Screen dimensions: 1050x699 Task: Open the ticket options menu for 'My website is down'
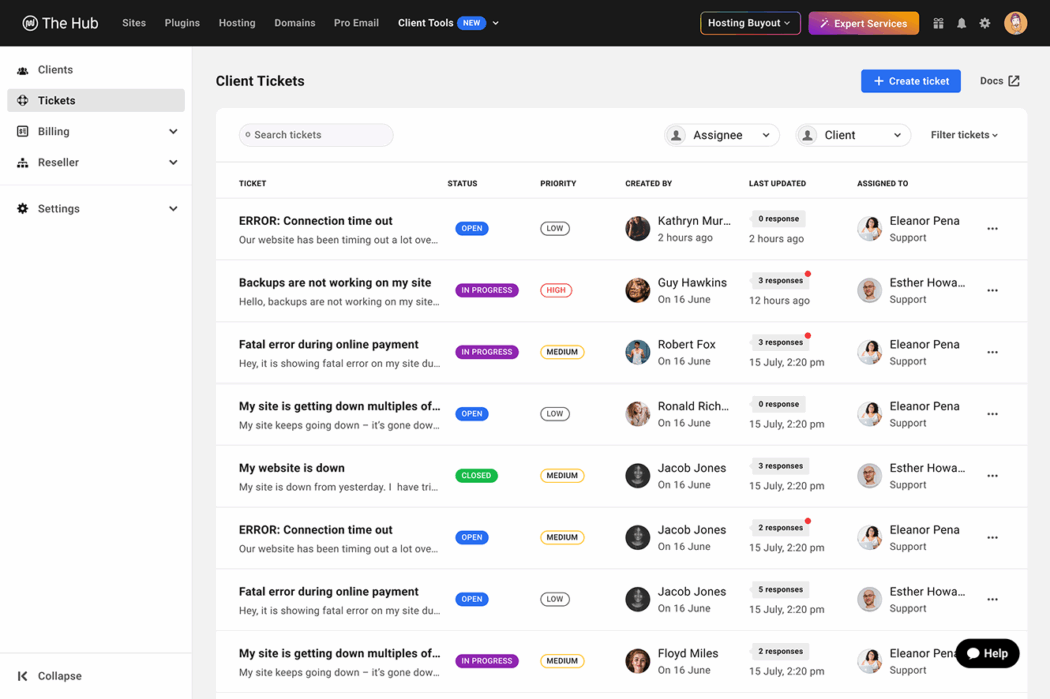992,475
